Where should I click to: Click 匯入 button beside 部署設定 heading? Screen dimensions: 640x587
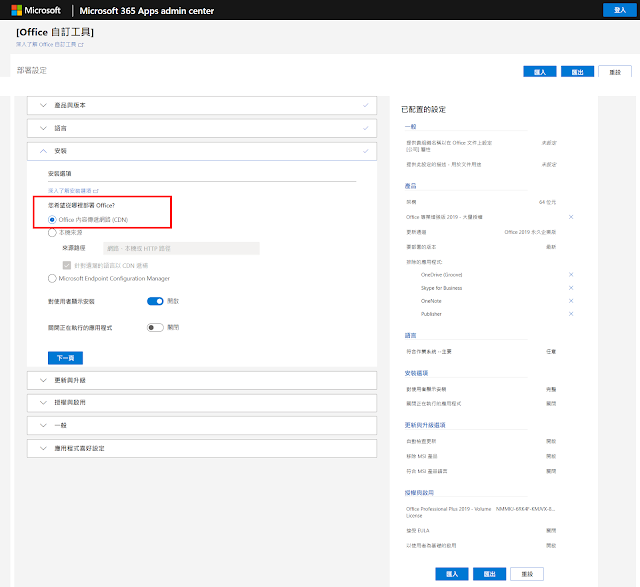(x=540, y=72)
